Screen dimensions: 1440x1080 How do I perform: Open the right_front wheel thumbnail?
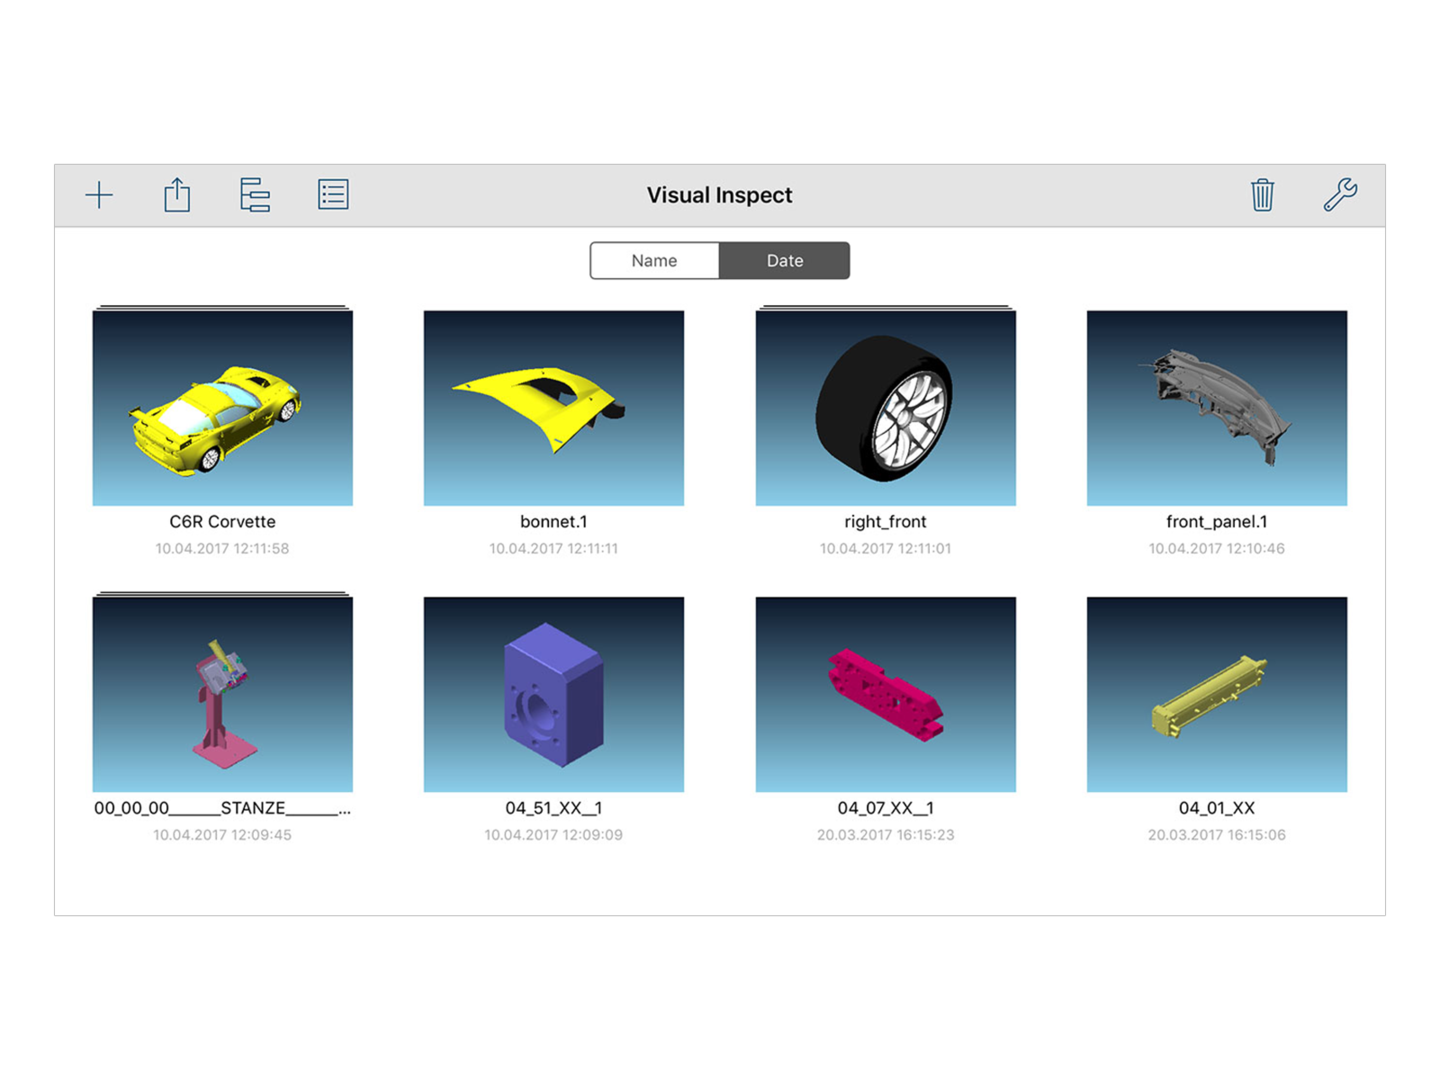(x=885, y=407)
